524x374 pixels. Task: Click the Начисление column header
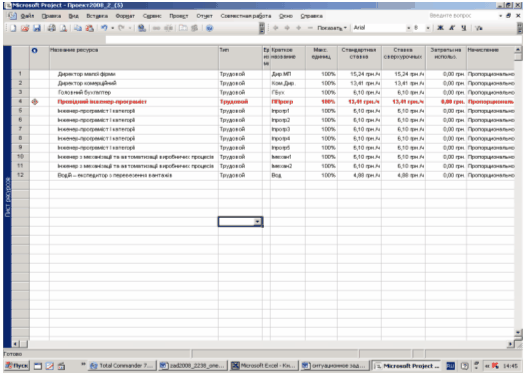(x=490, y=58)
